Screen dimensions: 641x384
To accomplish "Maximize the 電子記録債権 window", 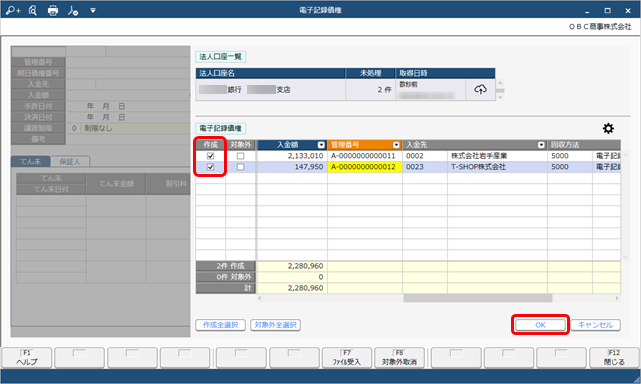I will pyautogui.click(x=607, y=11).
